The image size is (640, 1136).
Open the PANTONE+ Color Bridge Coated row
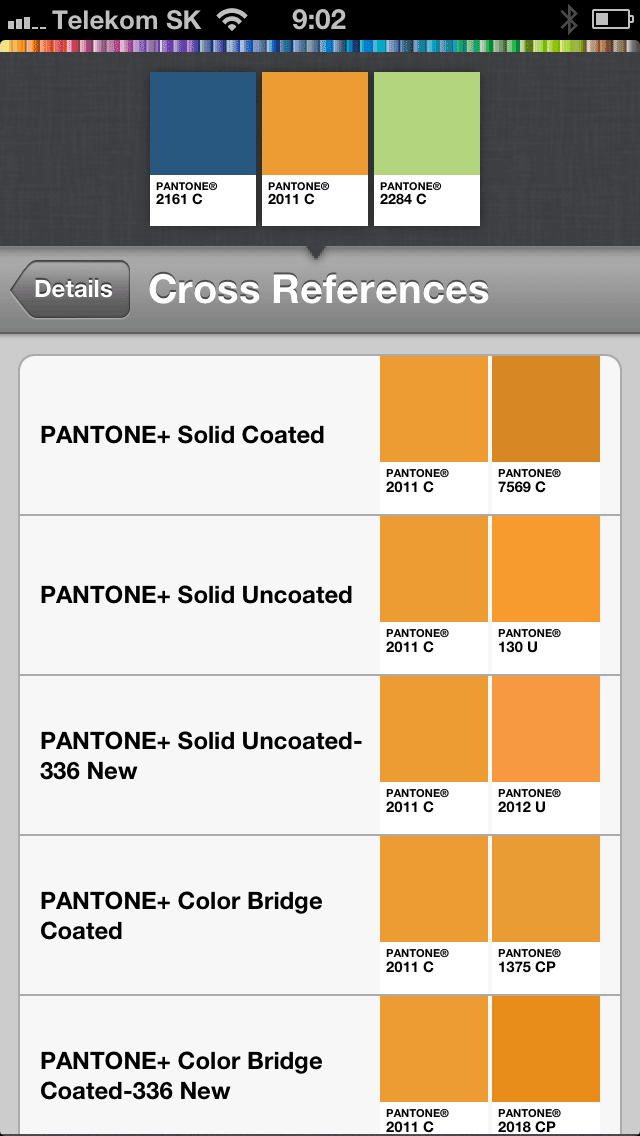tap(182, 915)
